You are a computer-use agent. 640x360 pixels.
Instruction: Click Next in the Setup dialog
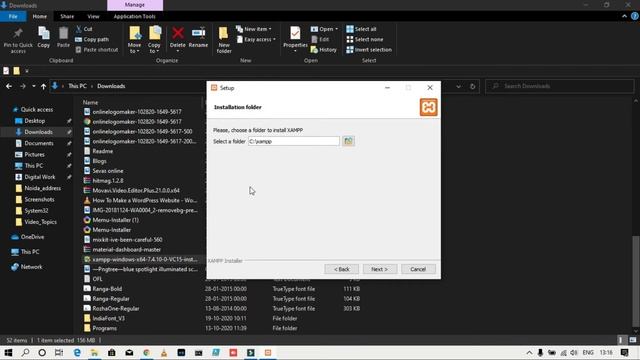point(379,269)
